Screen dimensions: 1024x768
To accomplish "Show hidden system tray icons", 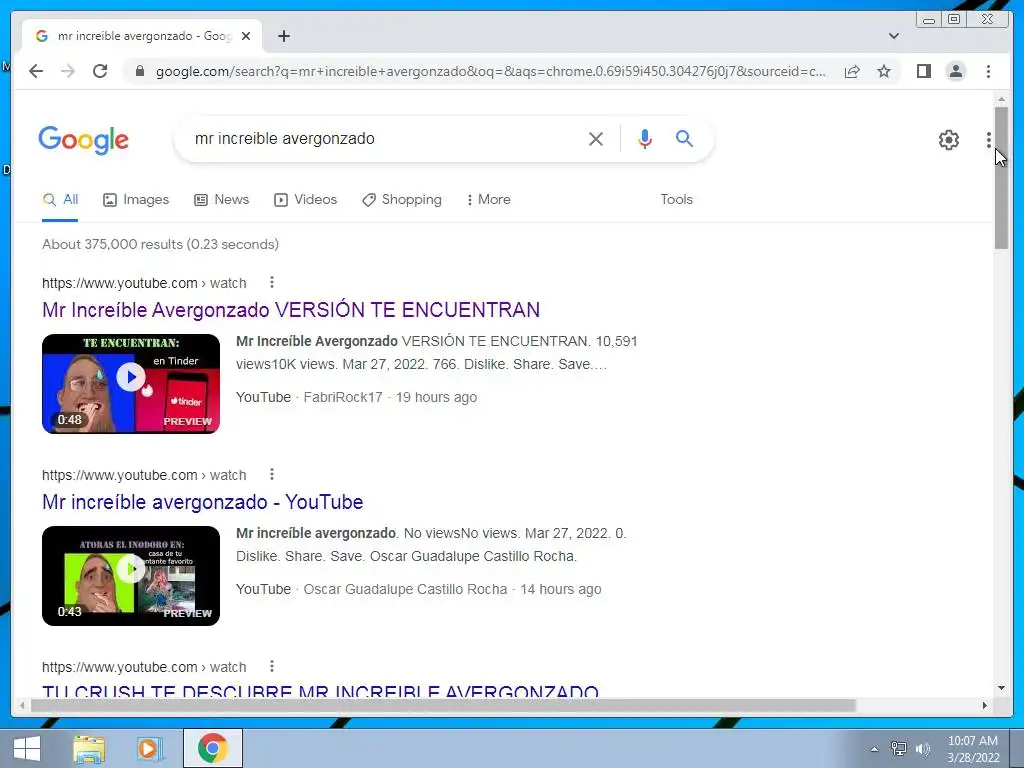I will [874, 749].
